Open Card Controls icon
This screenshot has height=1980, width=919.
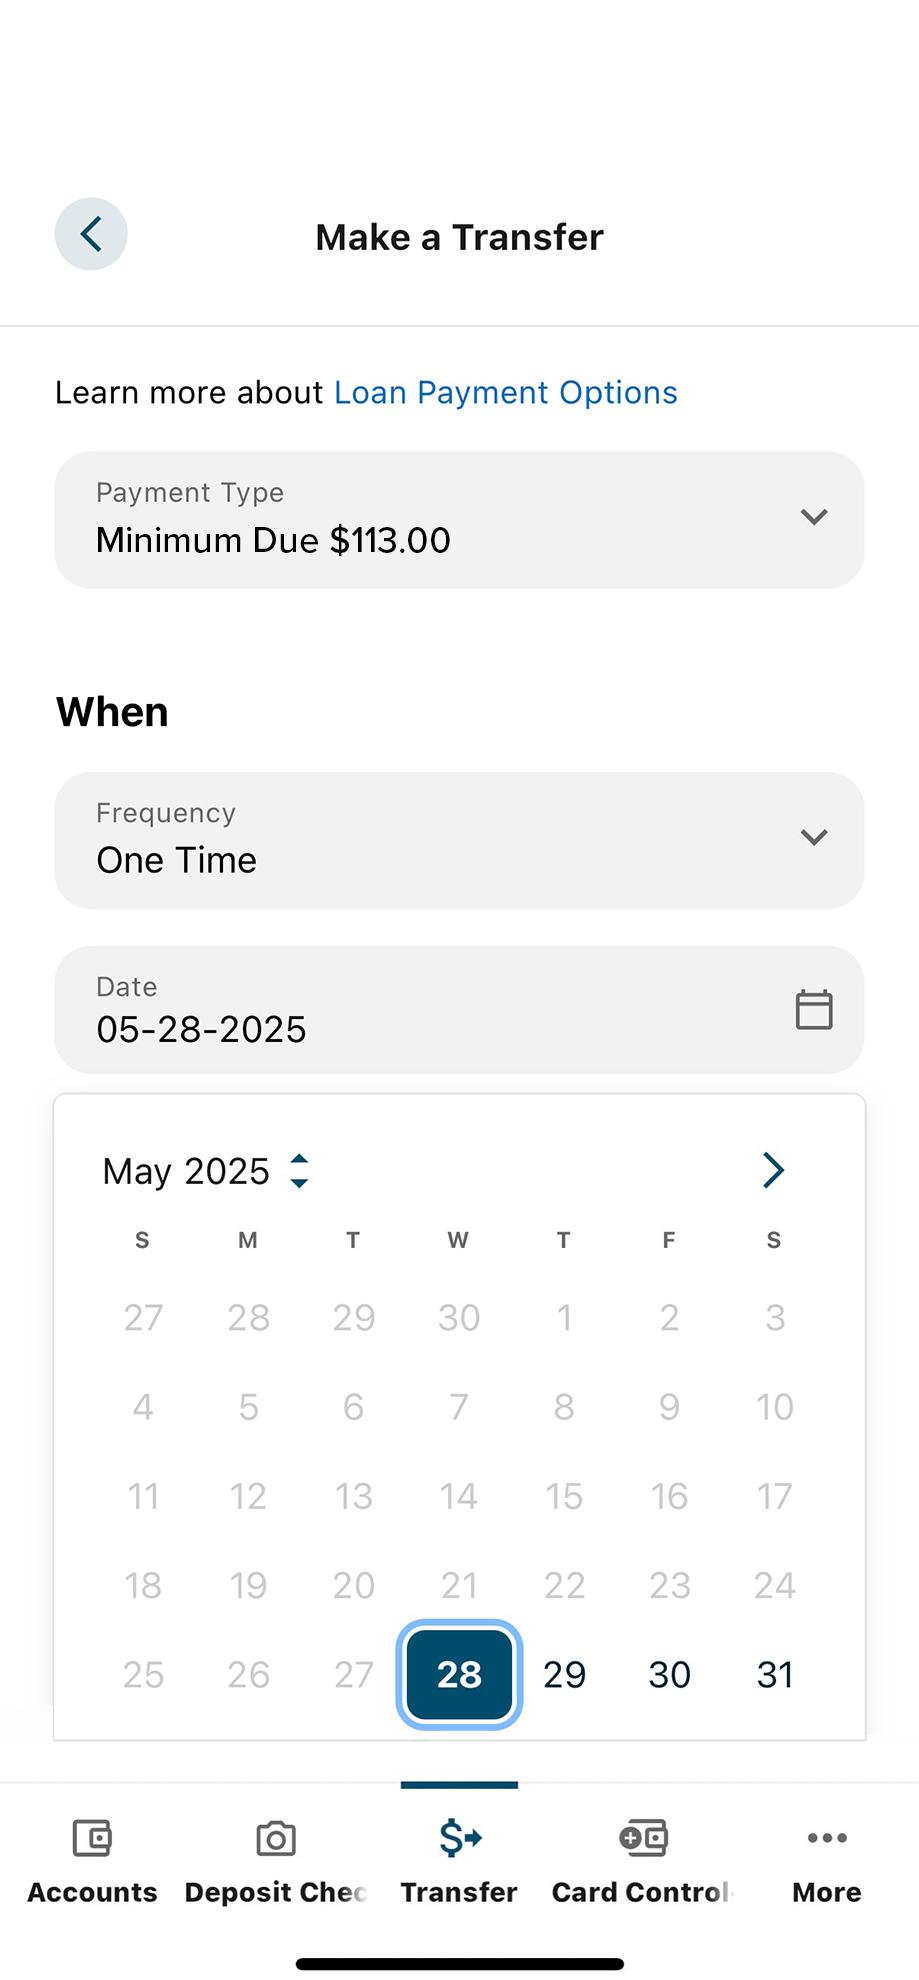pyautogui.click(x=643, y=1838)
